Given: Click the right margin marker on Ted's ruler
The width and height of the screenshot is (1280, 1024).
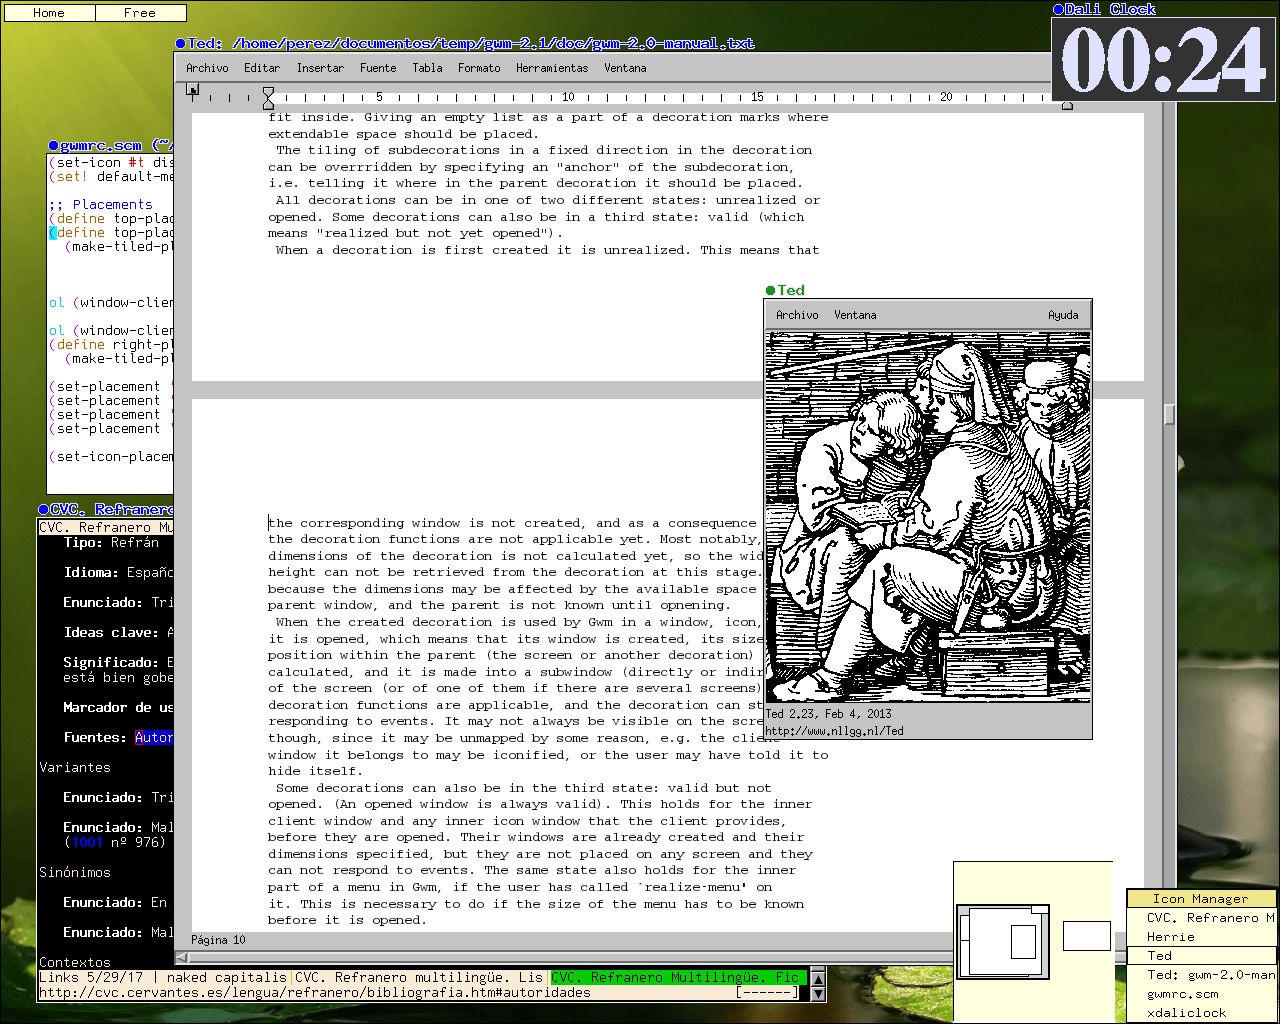Looking at the screenshot, I should tap(1067, 105).
